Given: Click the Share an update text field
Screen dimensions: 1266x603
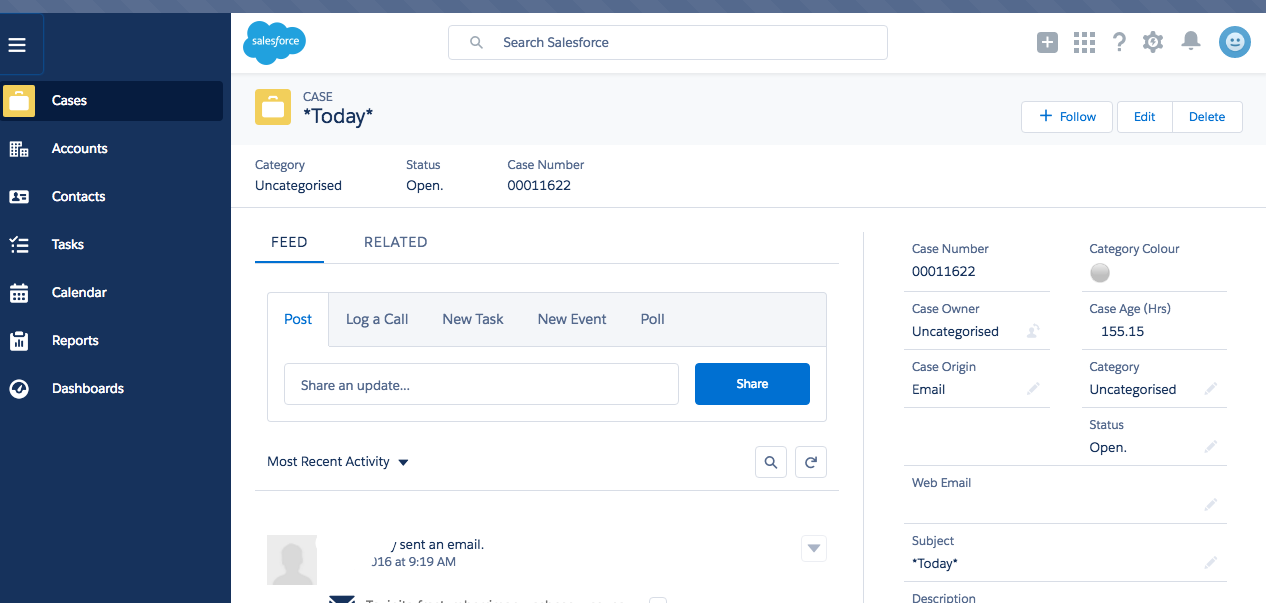Looking at the screenshot, I should (481, 385).
